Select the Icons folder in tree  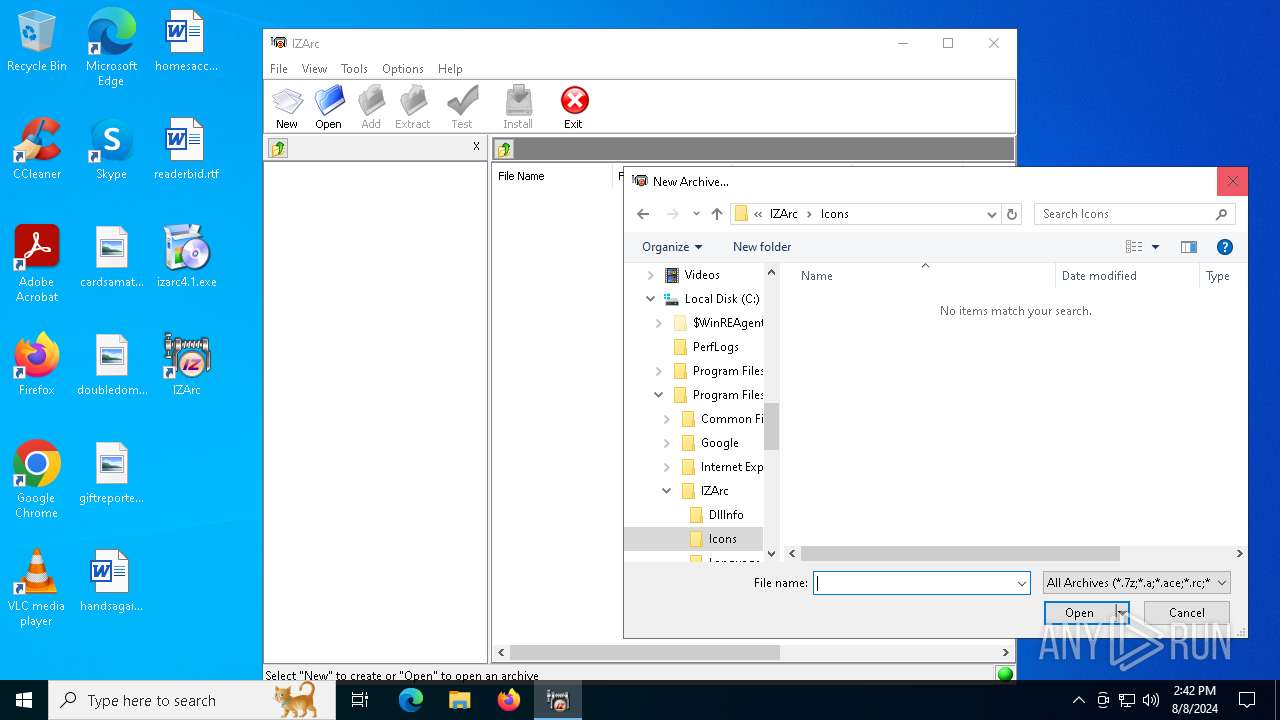point(722,539)
